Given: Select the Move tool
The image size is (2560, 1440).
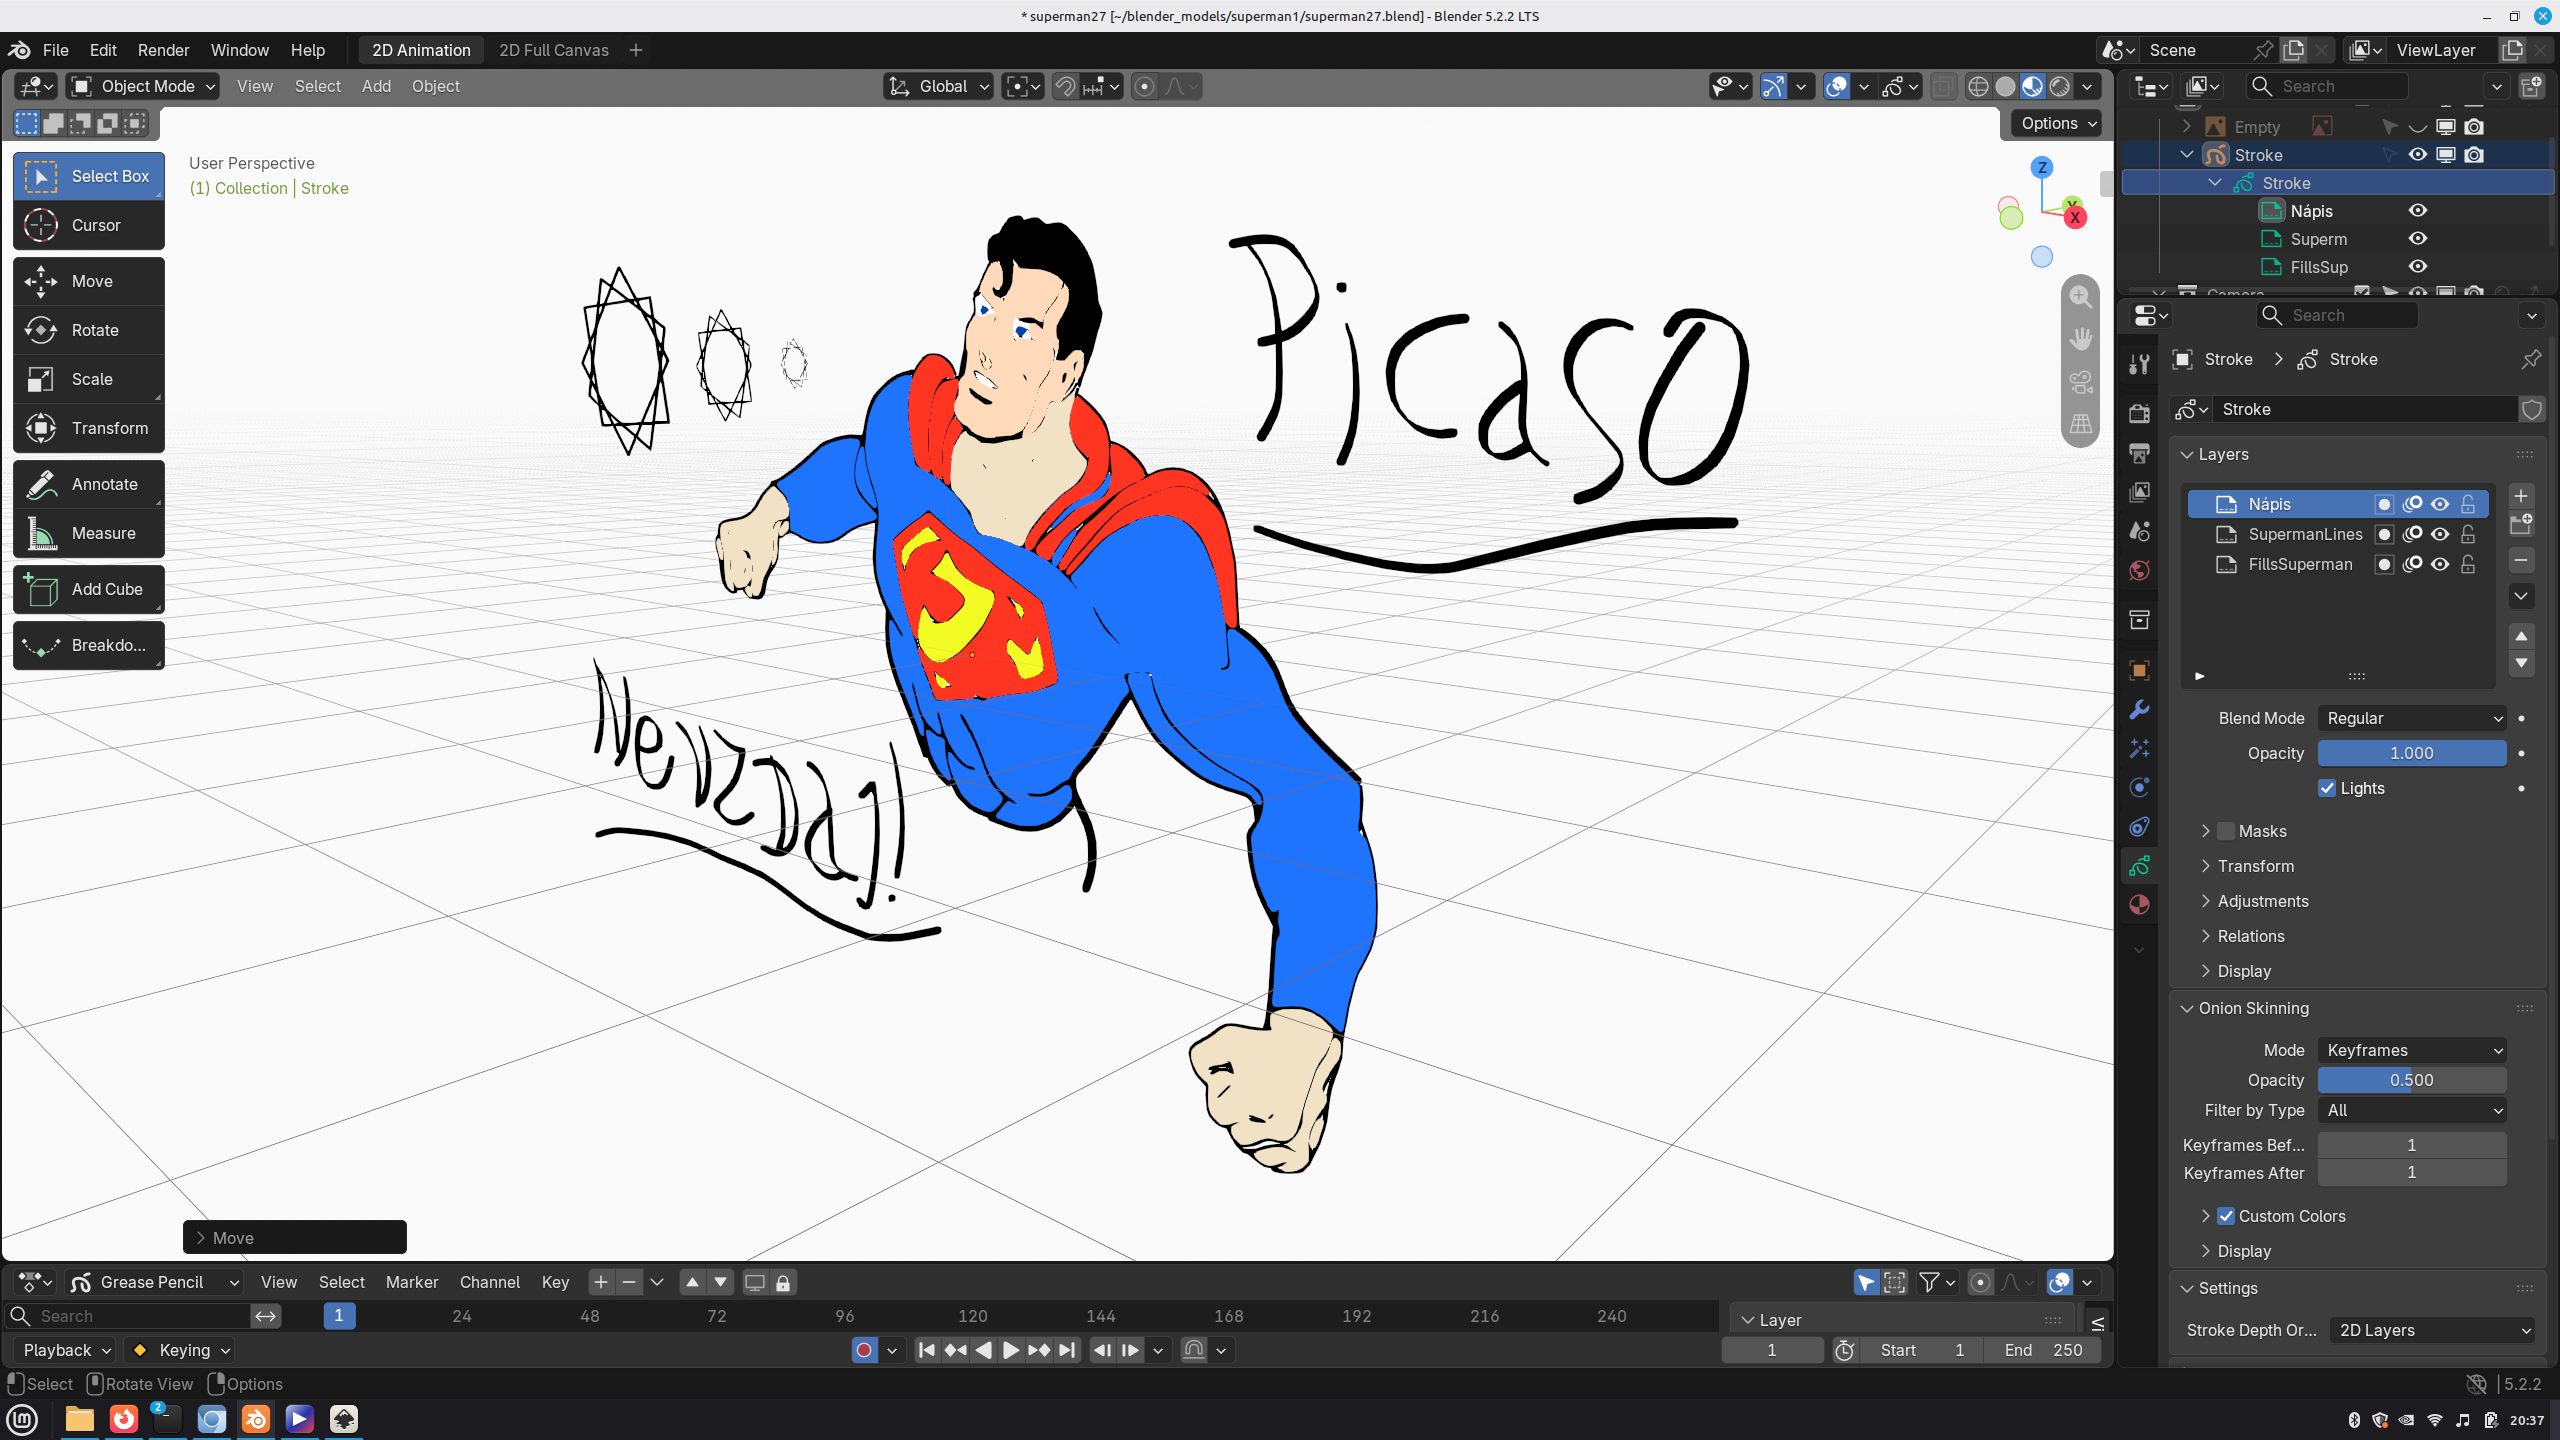Looking at the screenshot, I should (89, 281).
